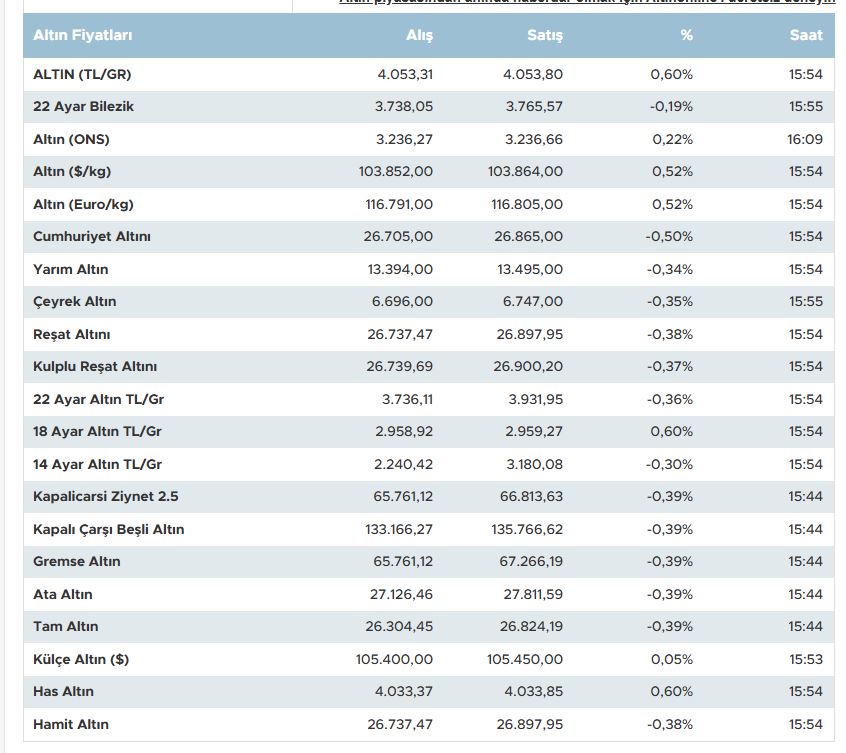This screenshot has width=846, height=753.
Task: Select the Altın (ONS) entry
Action: [71, 140]
